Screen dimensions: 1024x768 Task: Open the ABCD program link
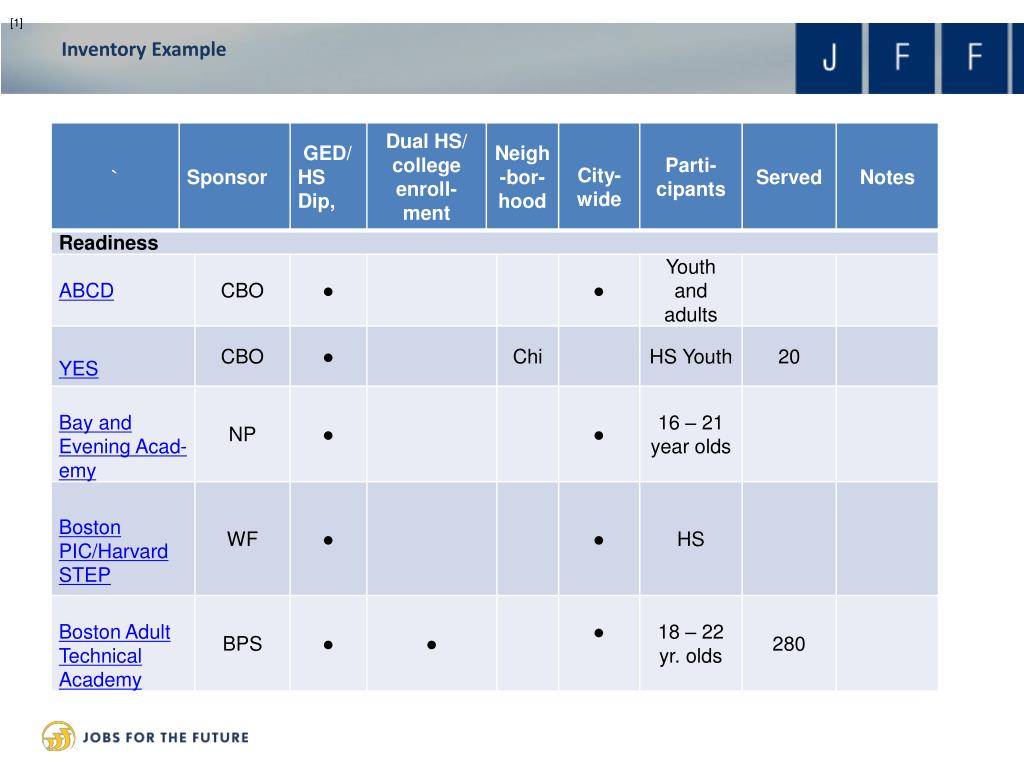[86, 291]
